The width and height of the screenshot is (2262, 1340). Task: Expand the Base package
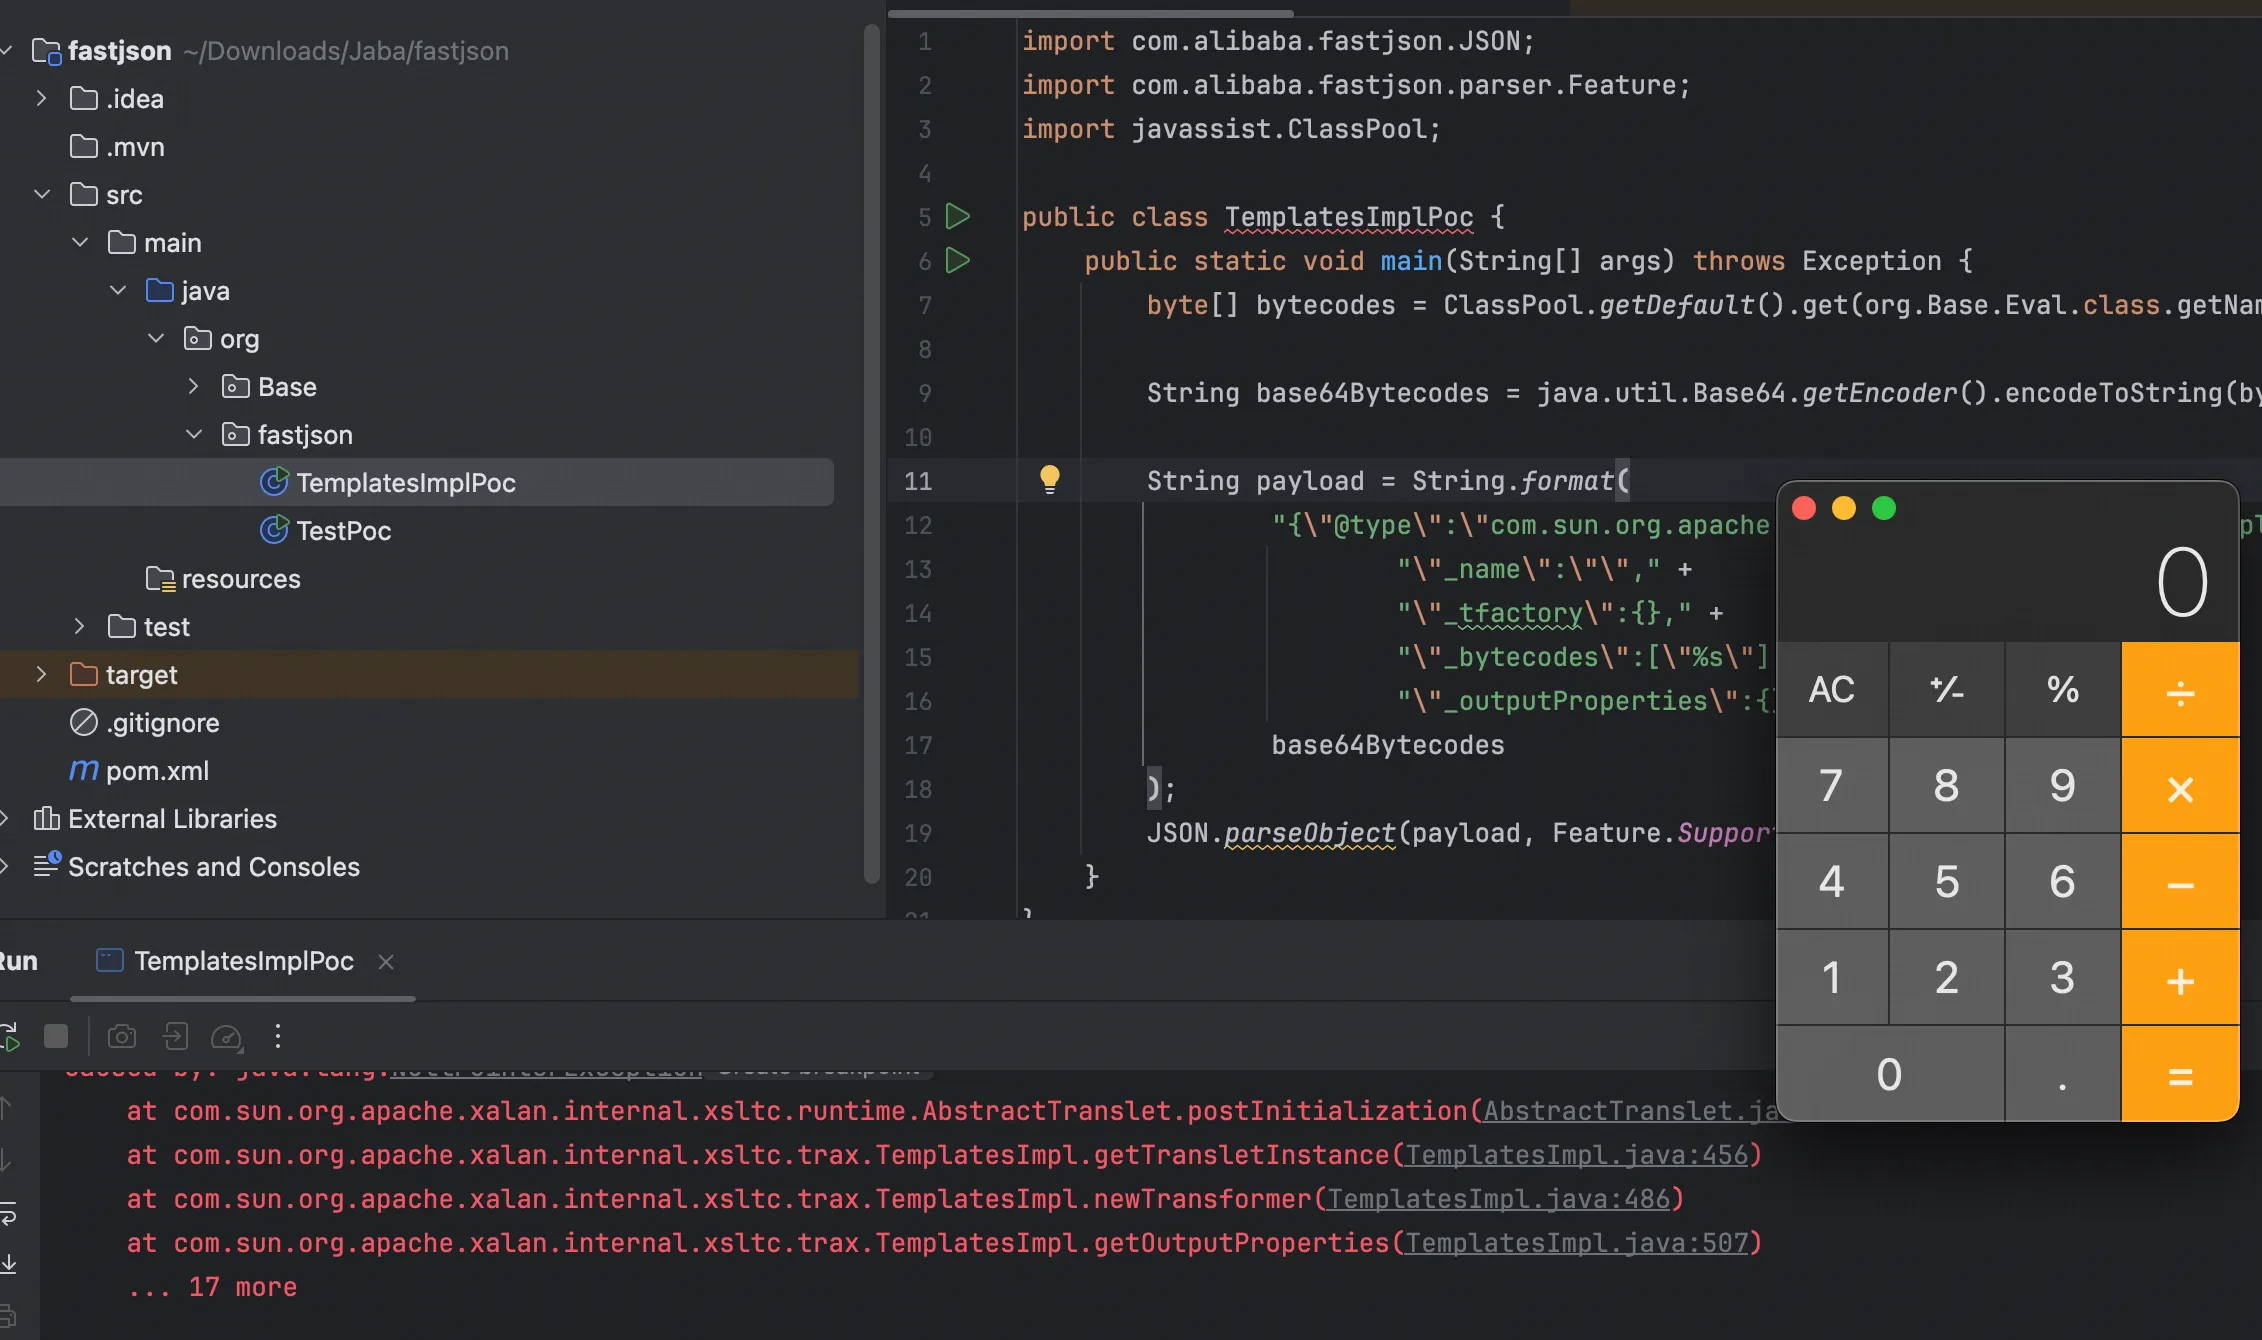click(x=194, y=387)
